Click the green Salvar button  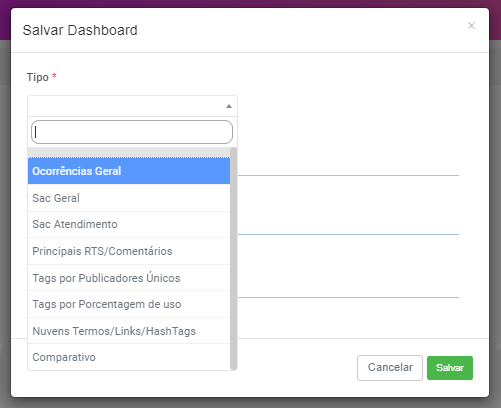point(450,368)
